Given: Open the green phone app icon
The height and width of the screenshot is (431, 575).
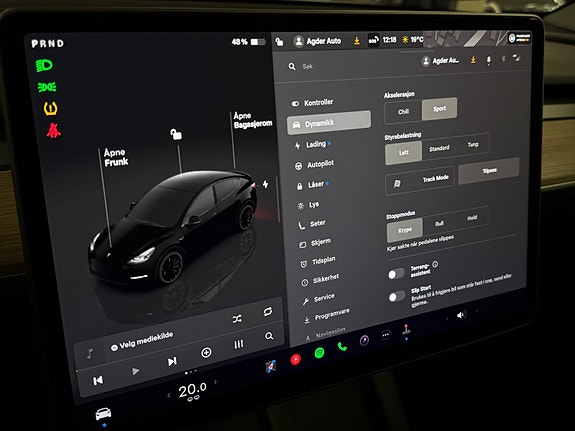Looking at the screenshot, I should coord(342,347).
